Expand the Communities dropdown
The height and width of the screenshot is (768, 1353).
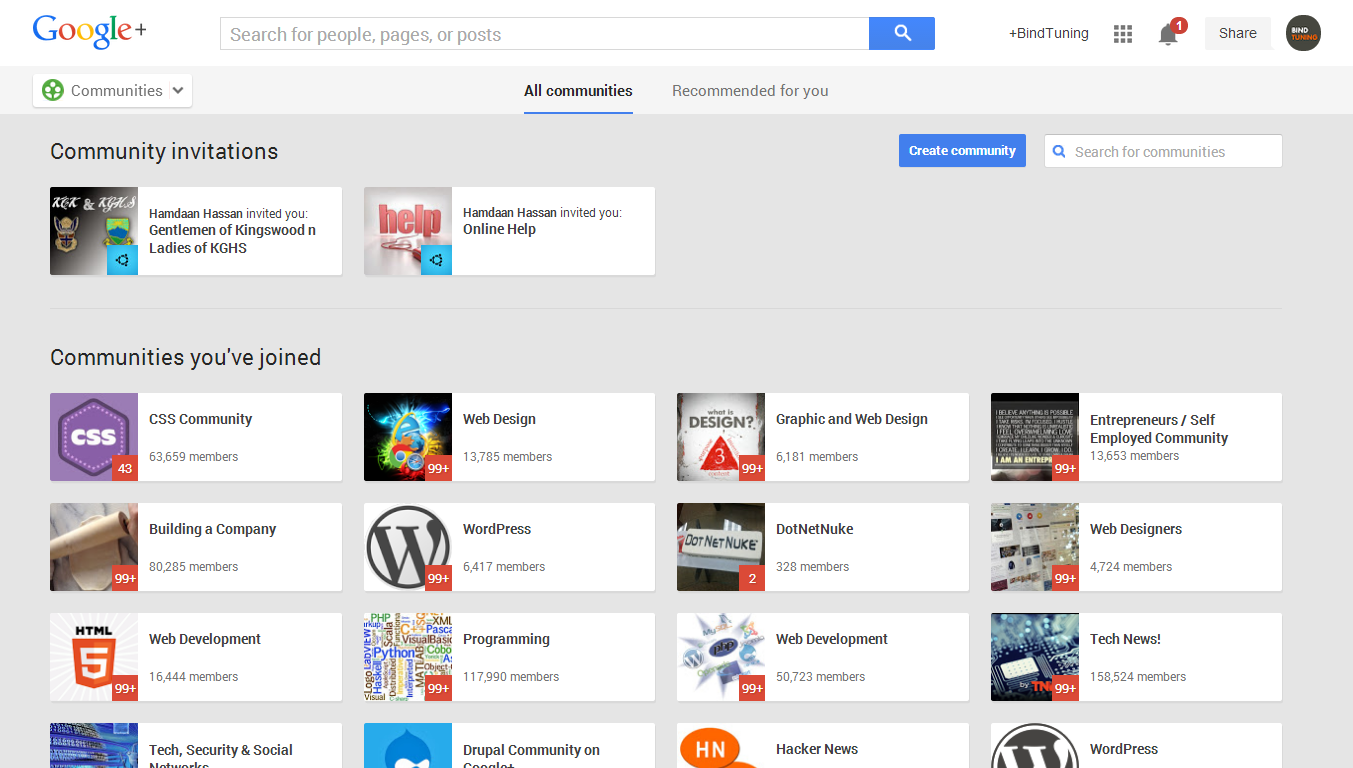pyautogui.click(x=113, y=90)
